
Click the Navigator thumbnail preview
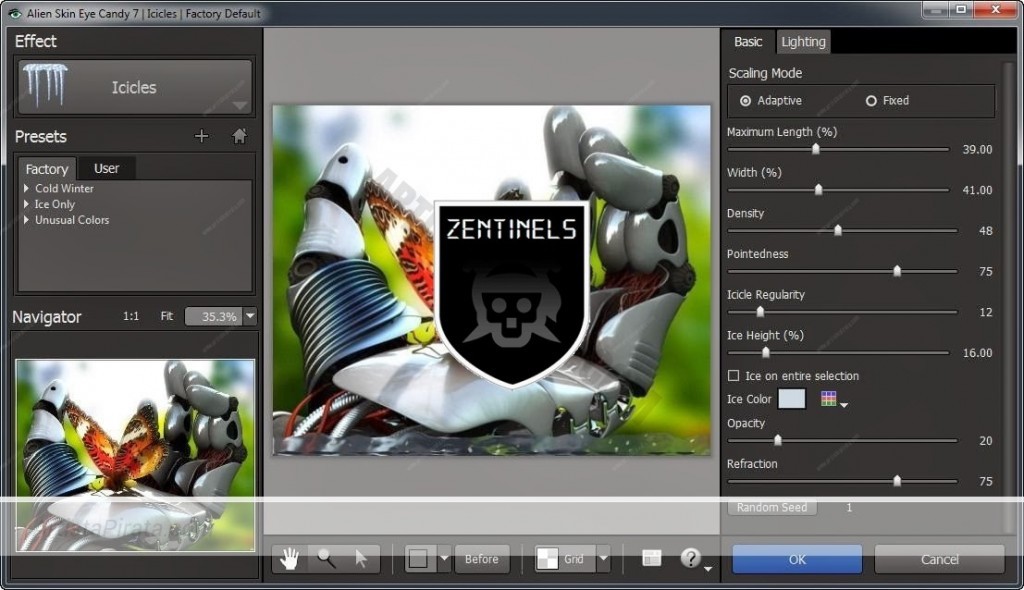click(135, 455)
